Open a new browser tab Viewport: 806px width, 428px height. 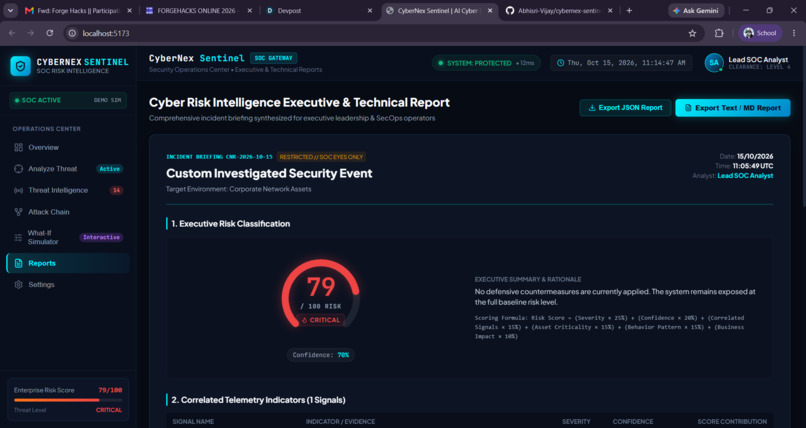pos(629,10)
